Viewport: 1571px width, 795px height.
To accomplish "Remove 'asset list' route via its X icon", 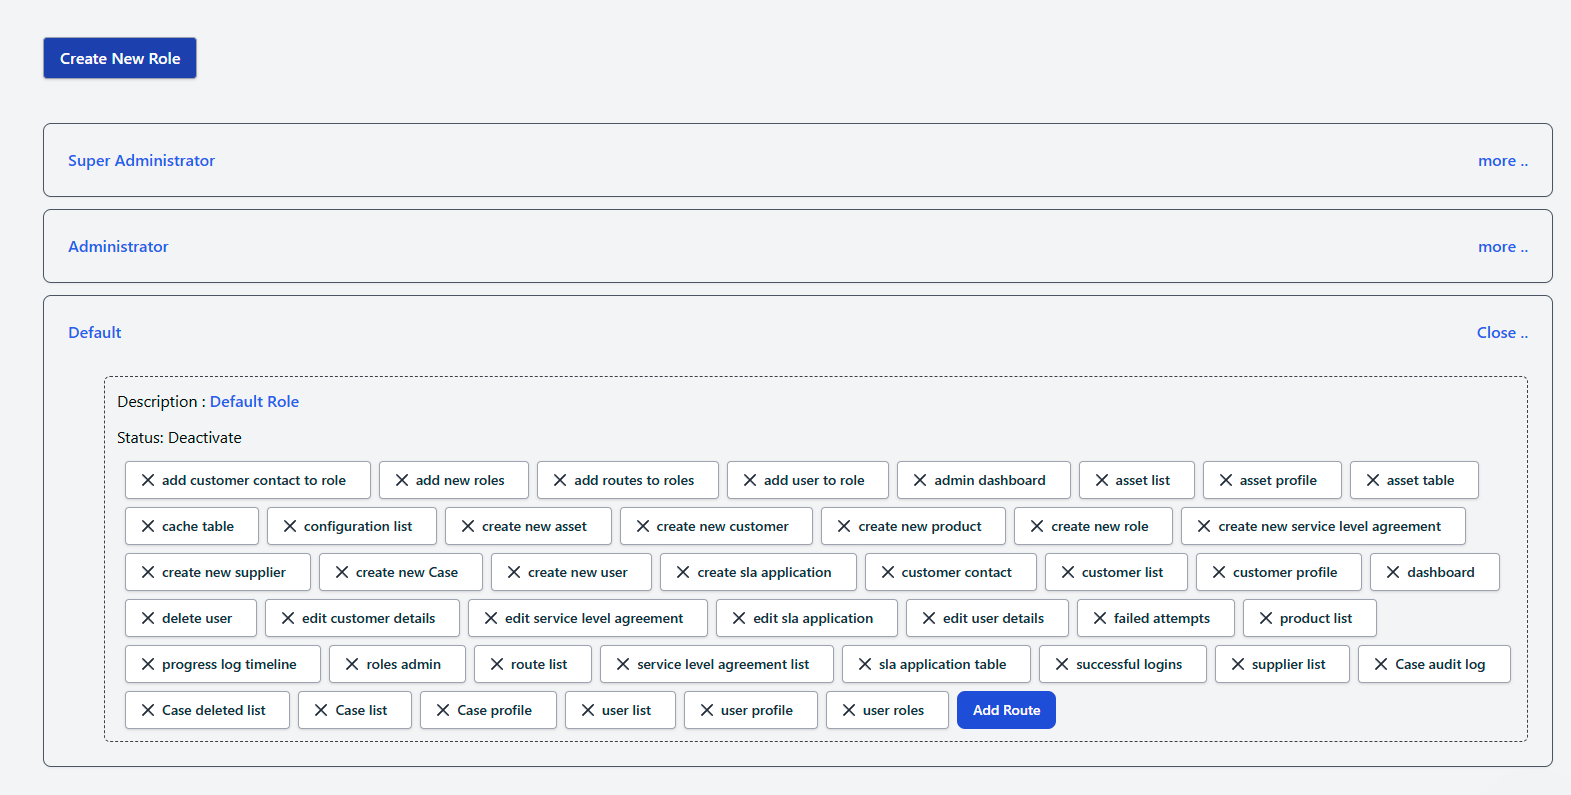I will pos(1102,480).
